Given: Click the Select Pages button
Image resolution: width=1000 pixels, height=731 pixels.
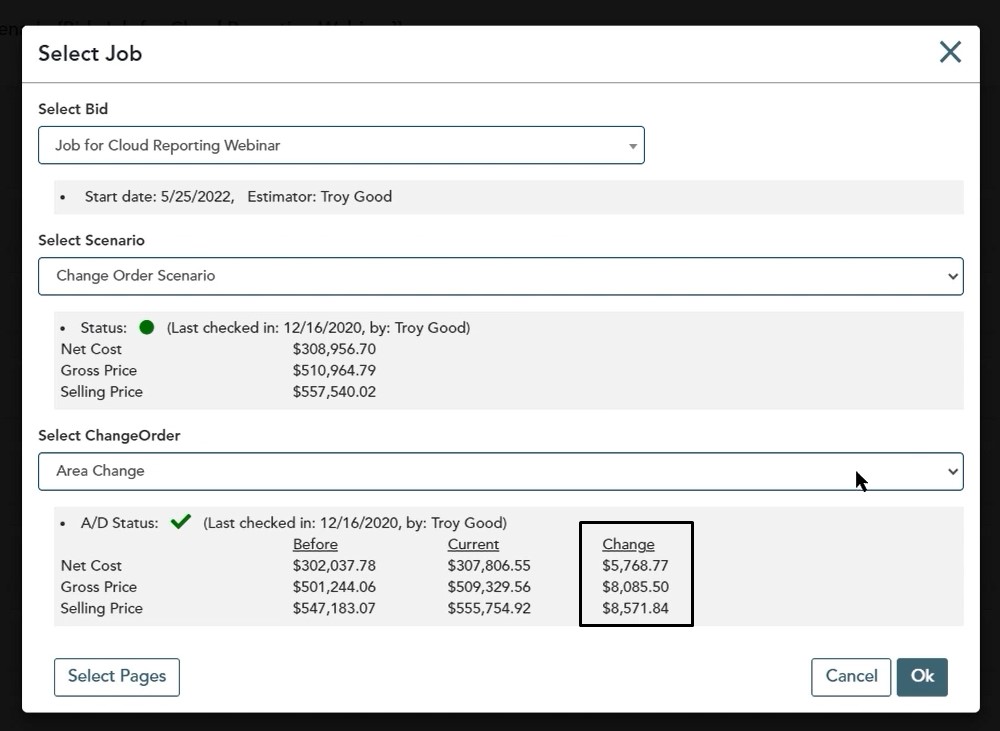Looking at the screenshot, I should pos(117,676).
